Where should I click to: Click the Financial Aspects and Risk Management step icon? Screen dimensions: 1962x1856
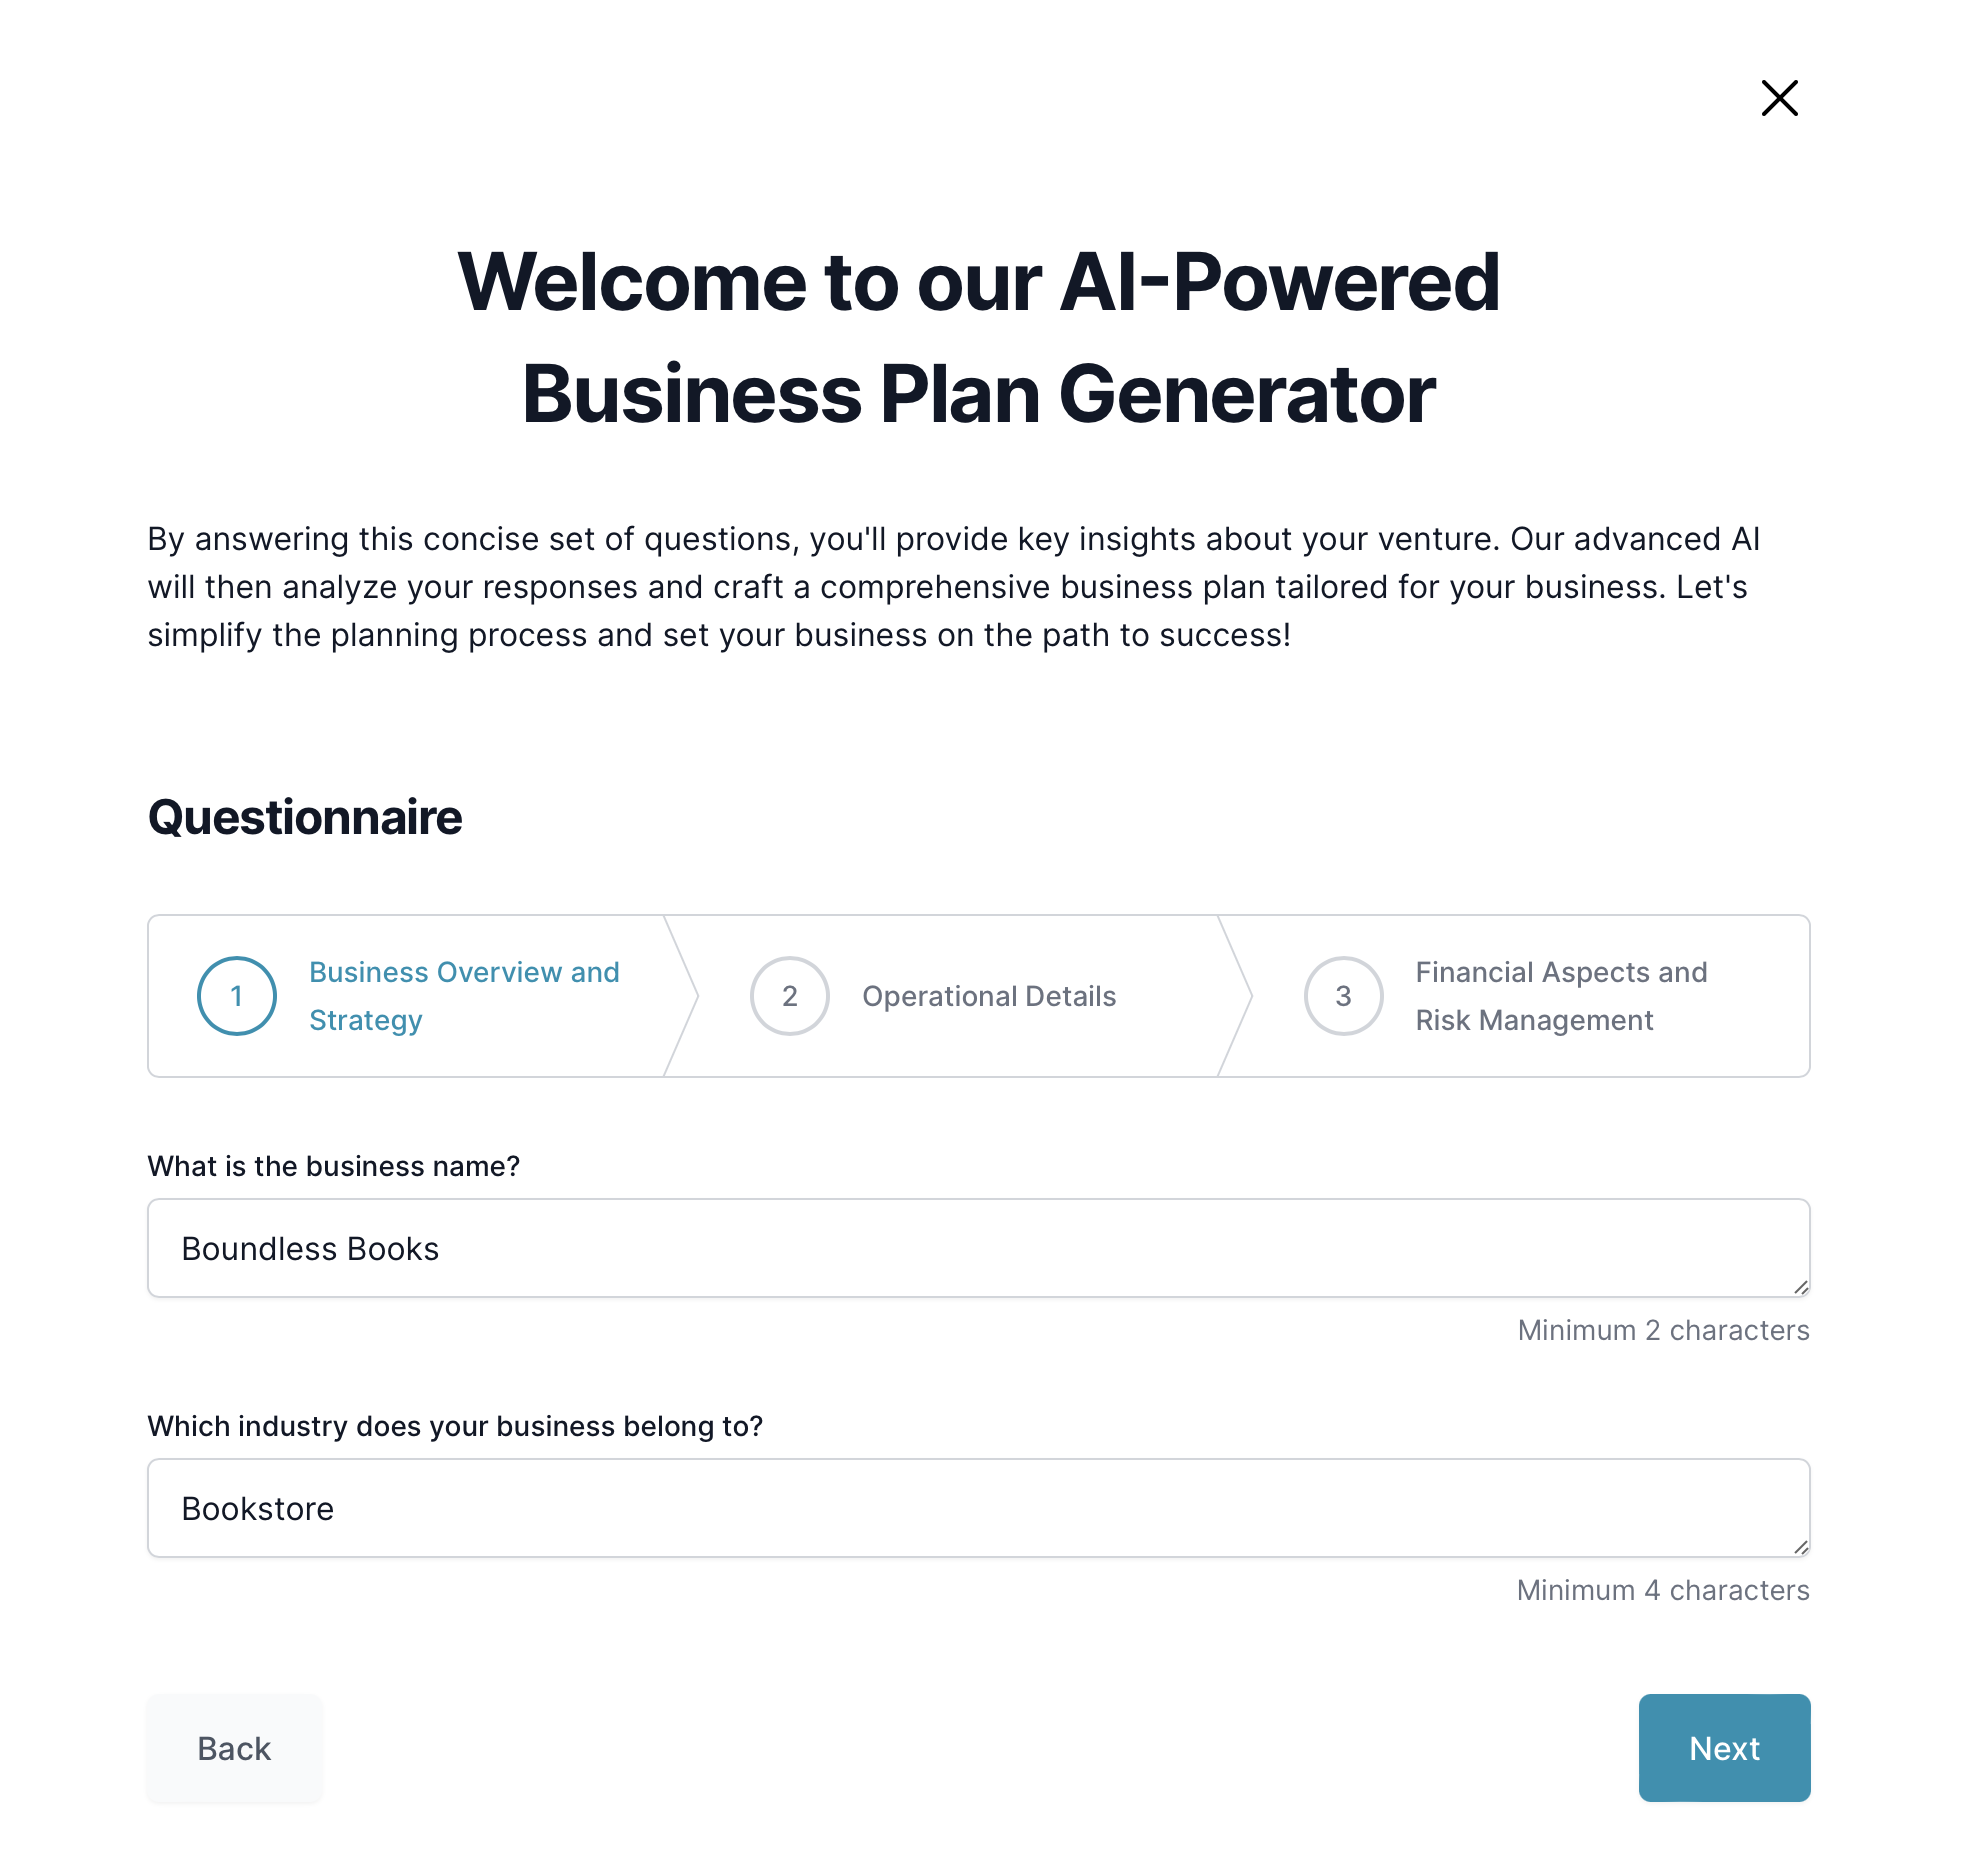[x=1343, y=996]
